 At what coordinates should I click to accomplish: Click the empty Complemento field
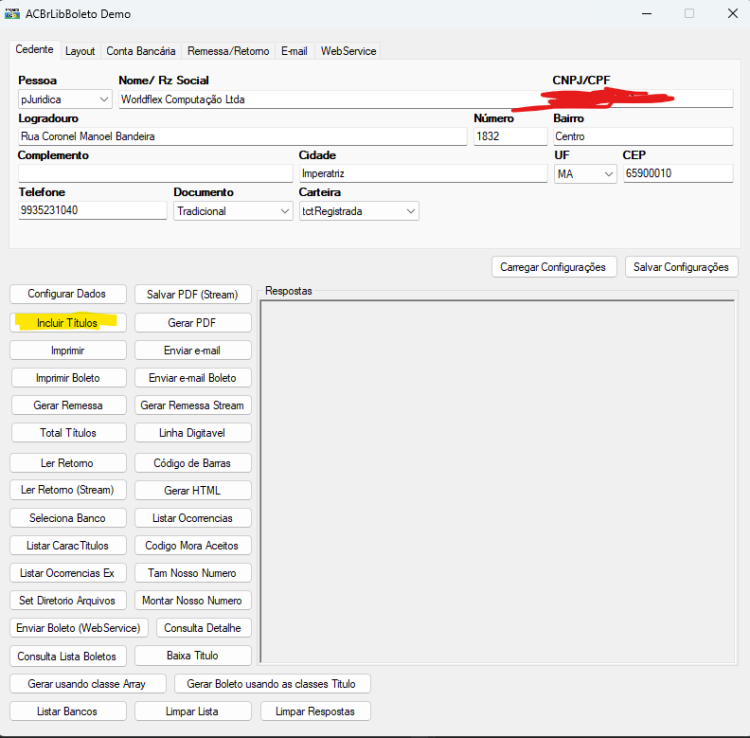point(155,173)
